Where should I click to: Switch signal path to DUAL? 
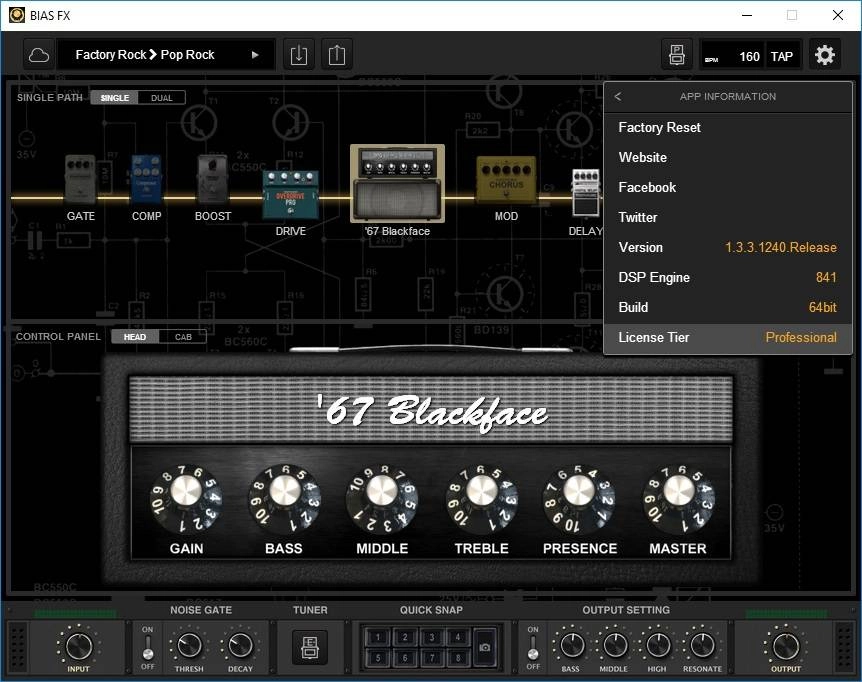click(162, 98)
